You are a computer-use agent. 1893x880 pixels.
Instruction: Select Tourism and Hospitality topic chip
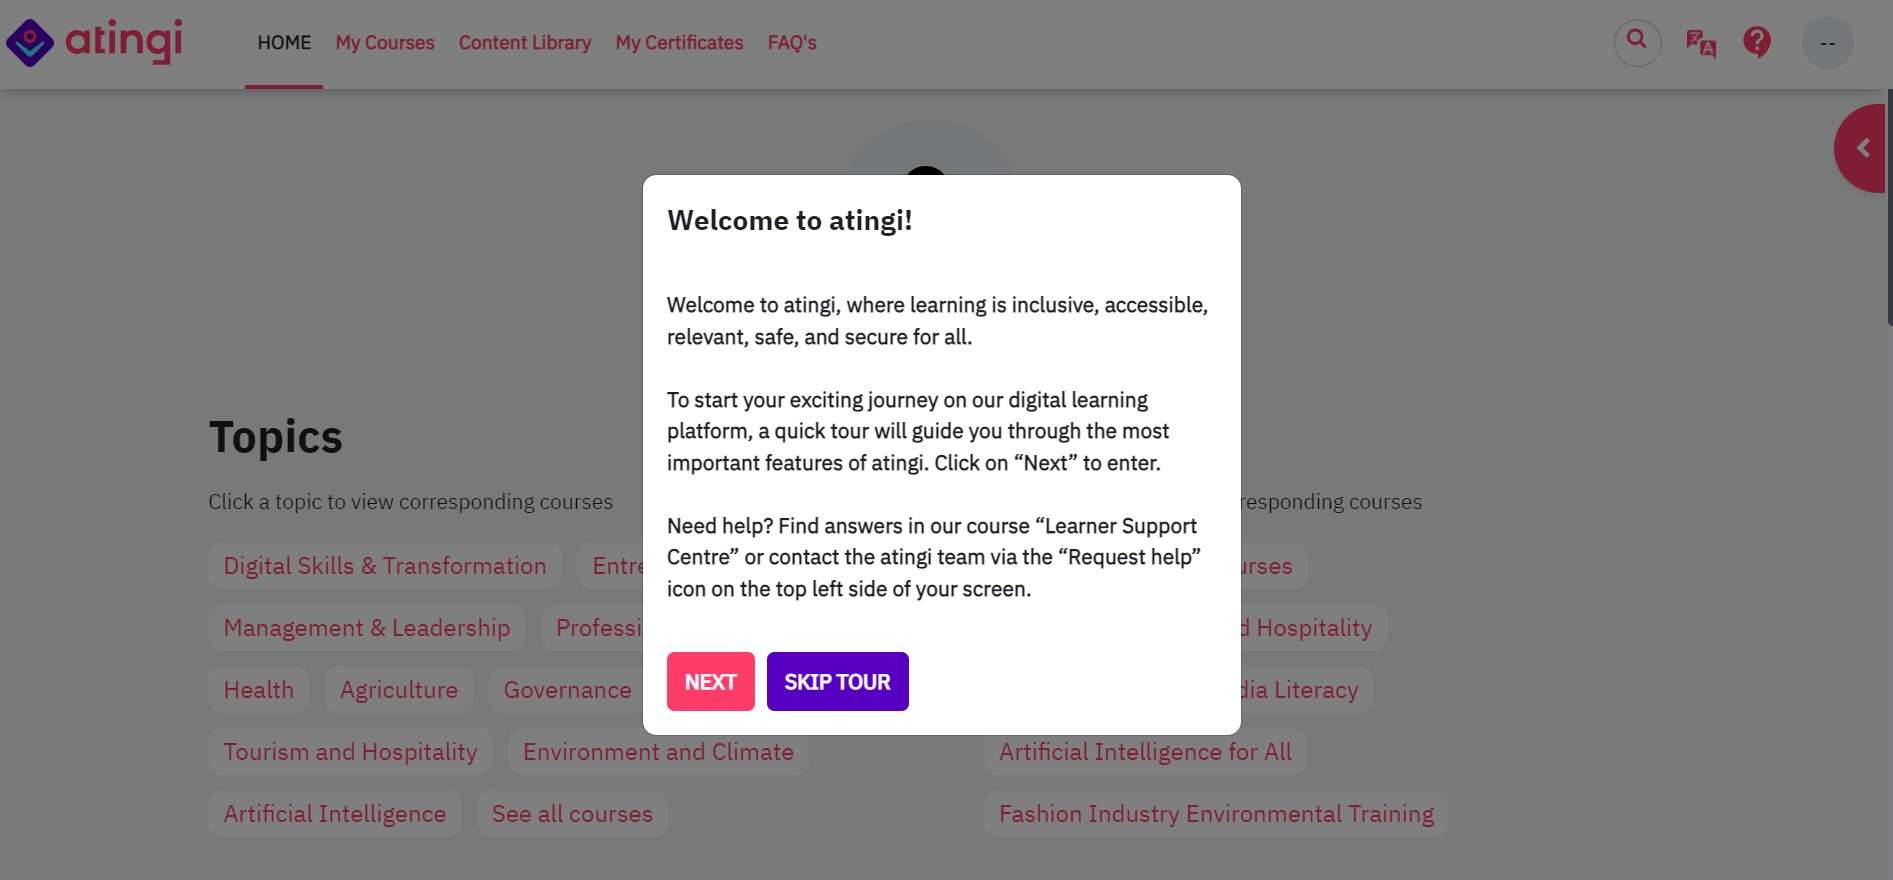[350, 752]
